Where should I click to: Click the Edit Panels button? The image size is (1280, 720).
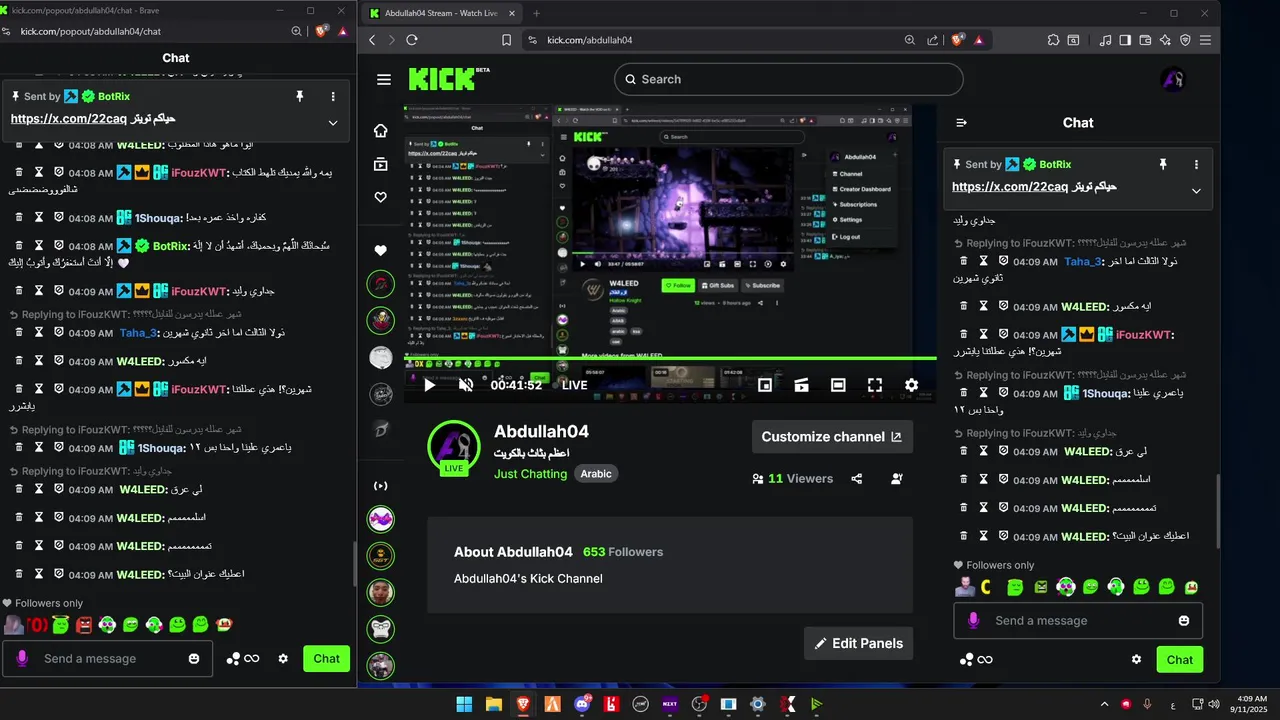(x=858, y=643)
